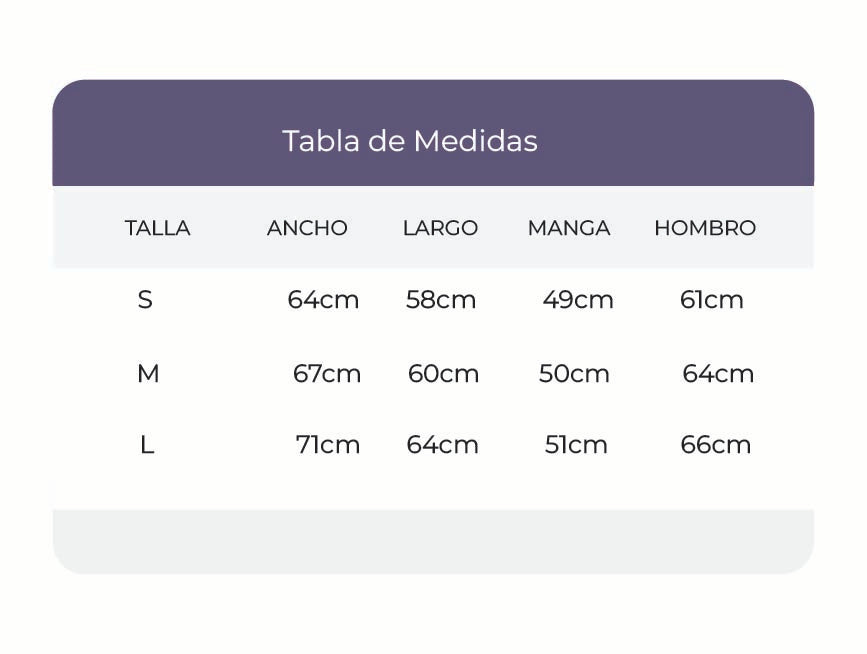Select the ANCHO column header
Screen dimensions: 867x654
point(307,228)
